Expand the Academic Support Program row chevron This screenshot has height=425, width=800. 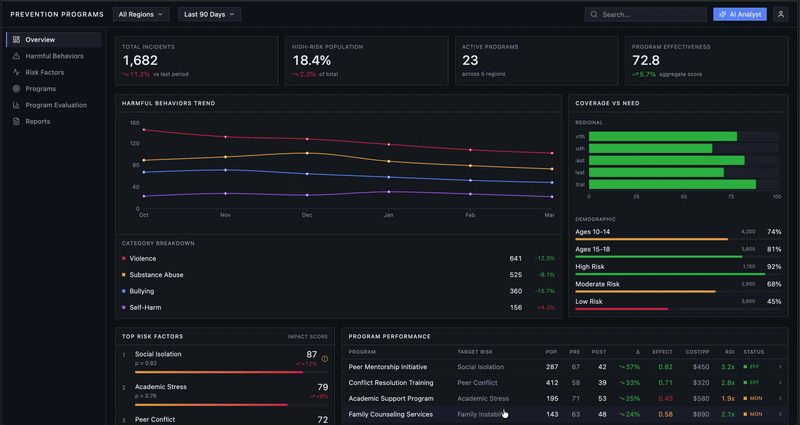pos(780,398)
